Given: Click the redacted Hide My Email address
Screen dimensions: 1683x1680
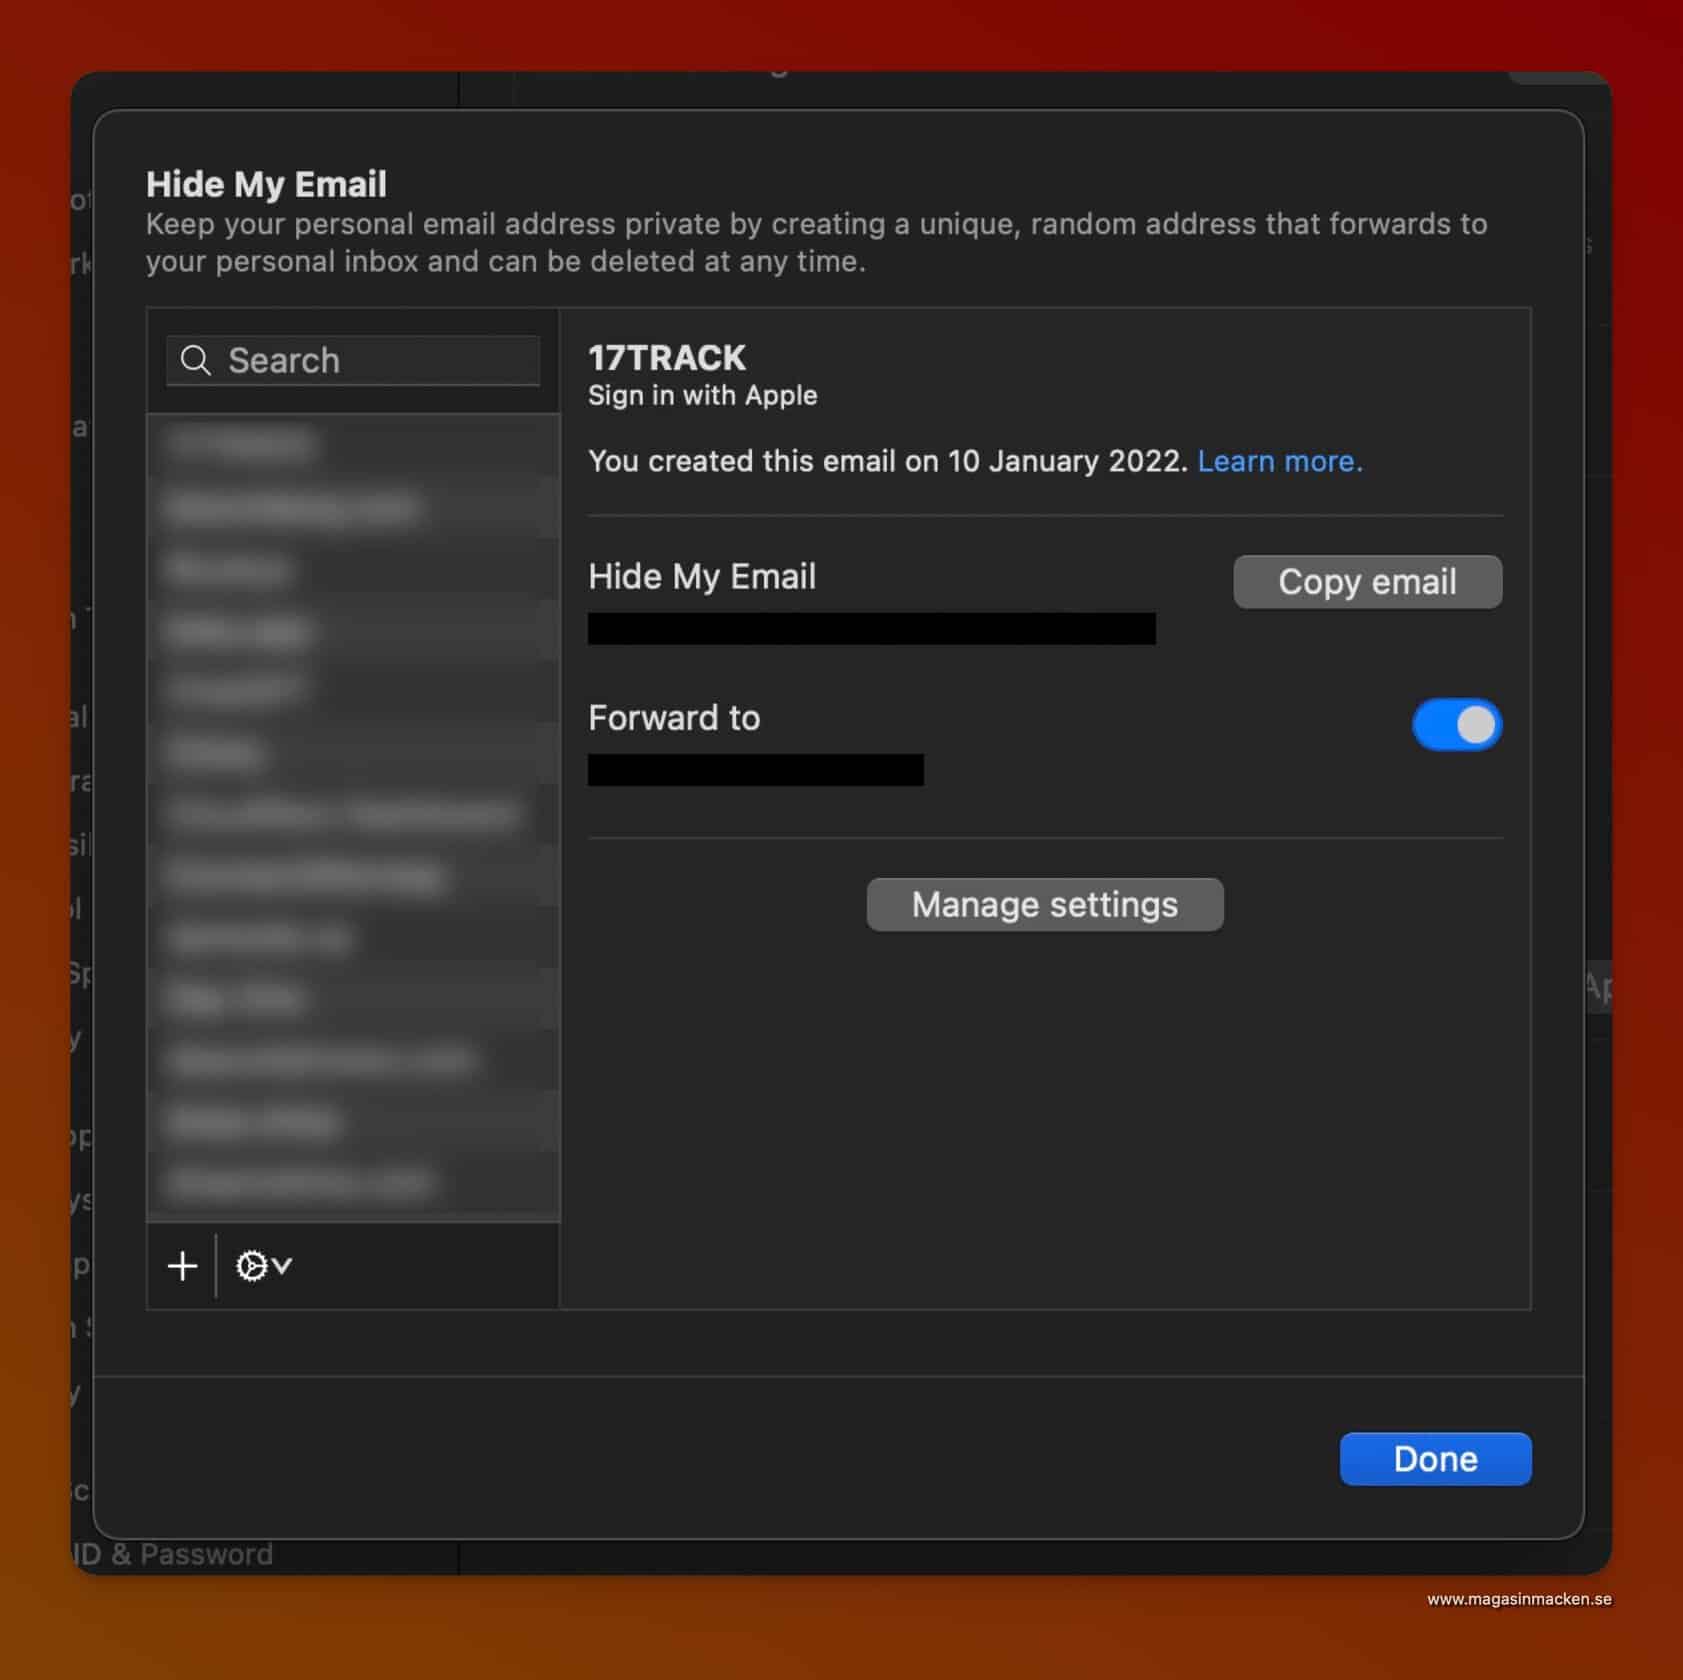Looking at the screenshot, I should [872, 629].
